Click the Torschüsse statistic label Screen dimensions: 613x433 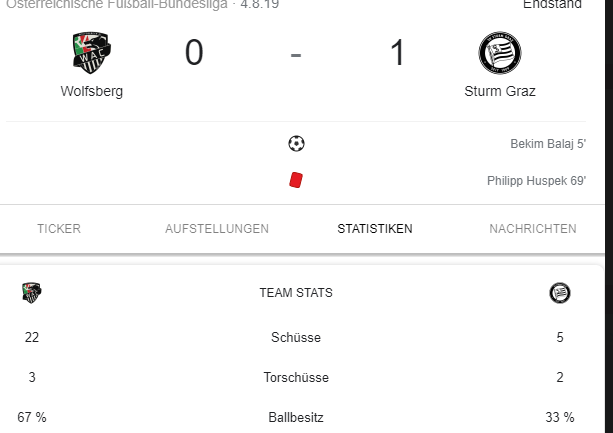[296, 378]
